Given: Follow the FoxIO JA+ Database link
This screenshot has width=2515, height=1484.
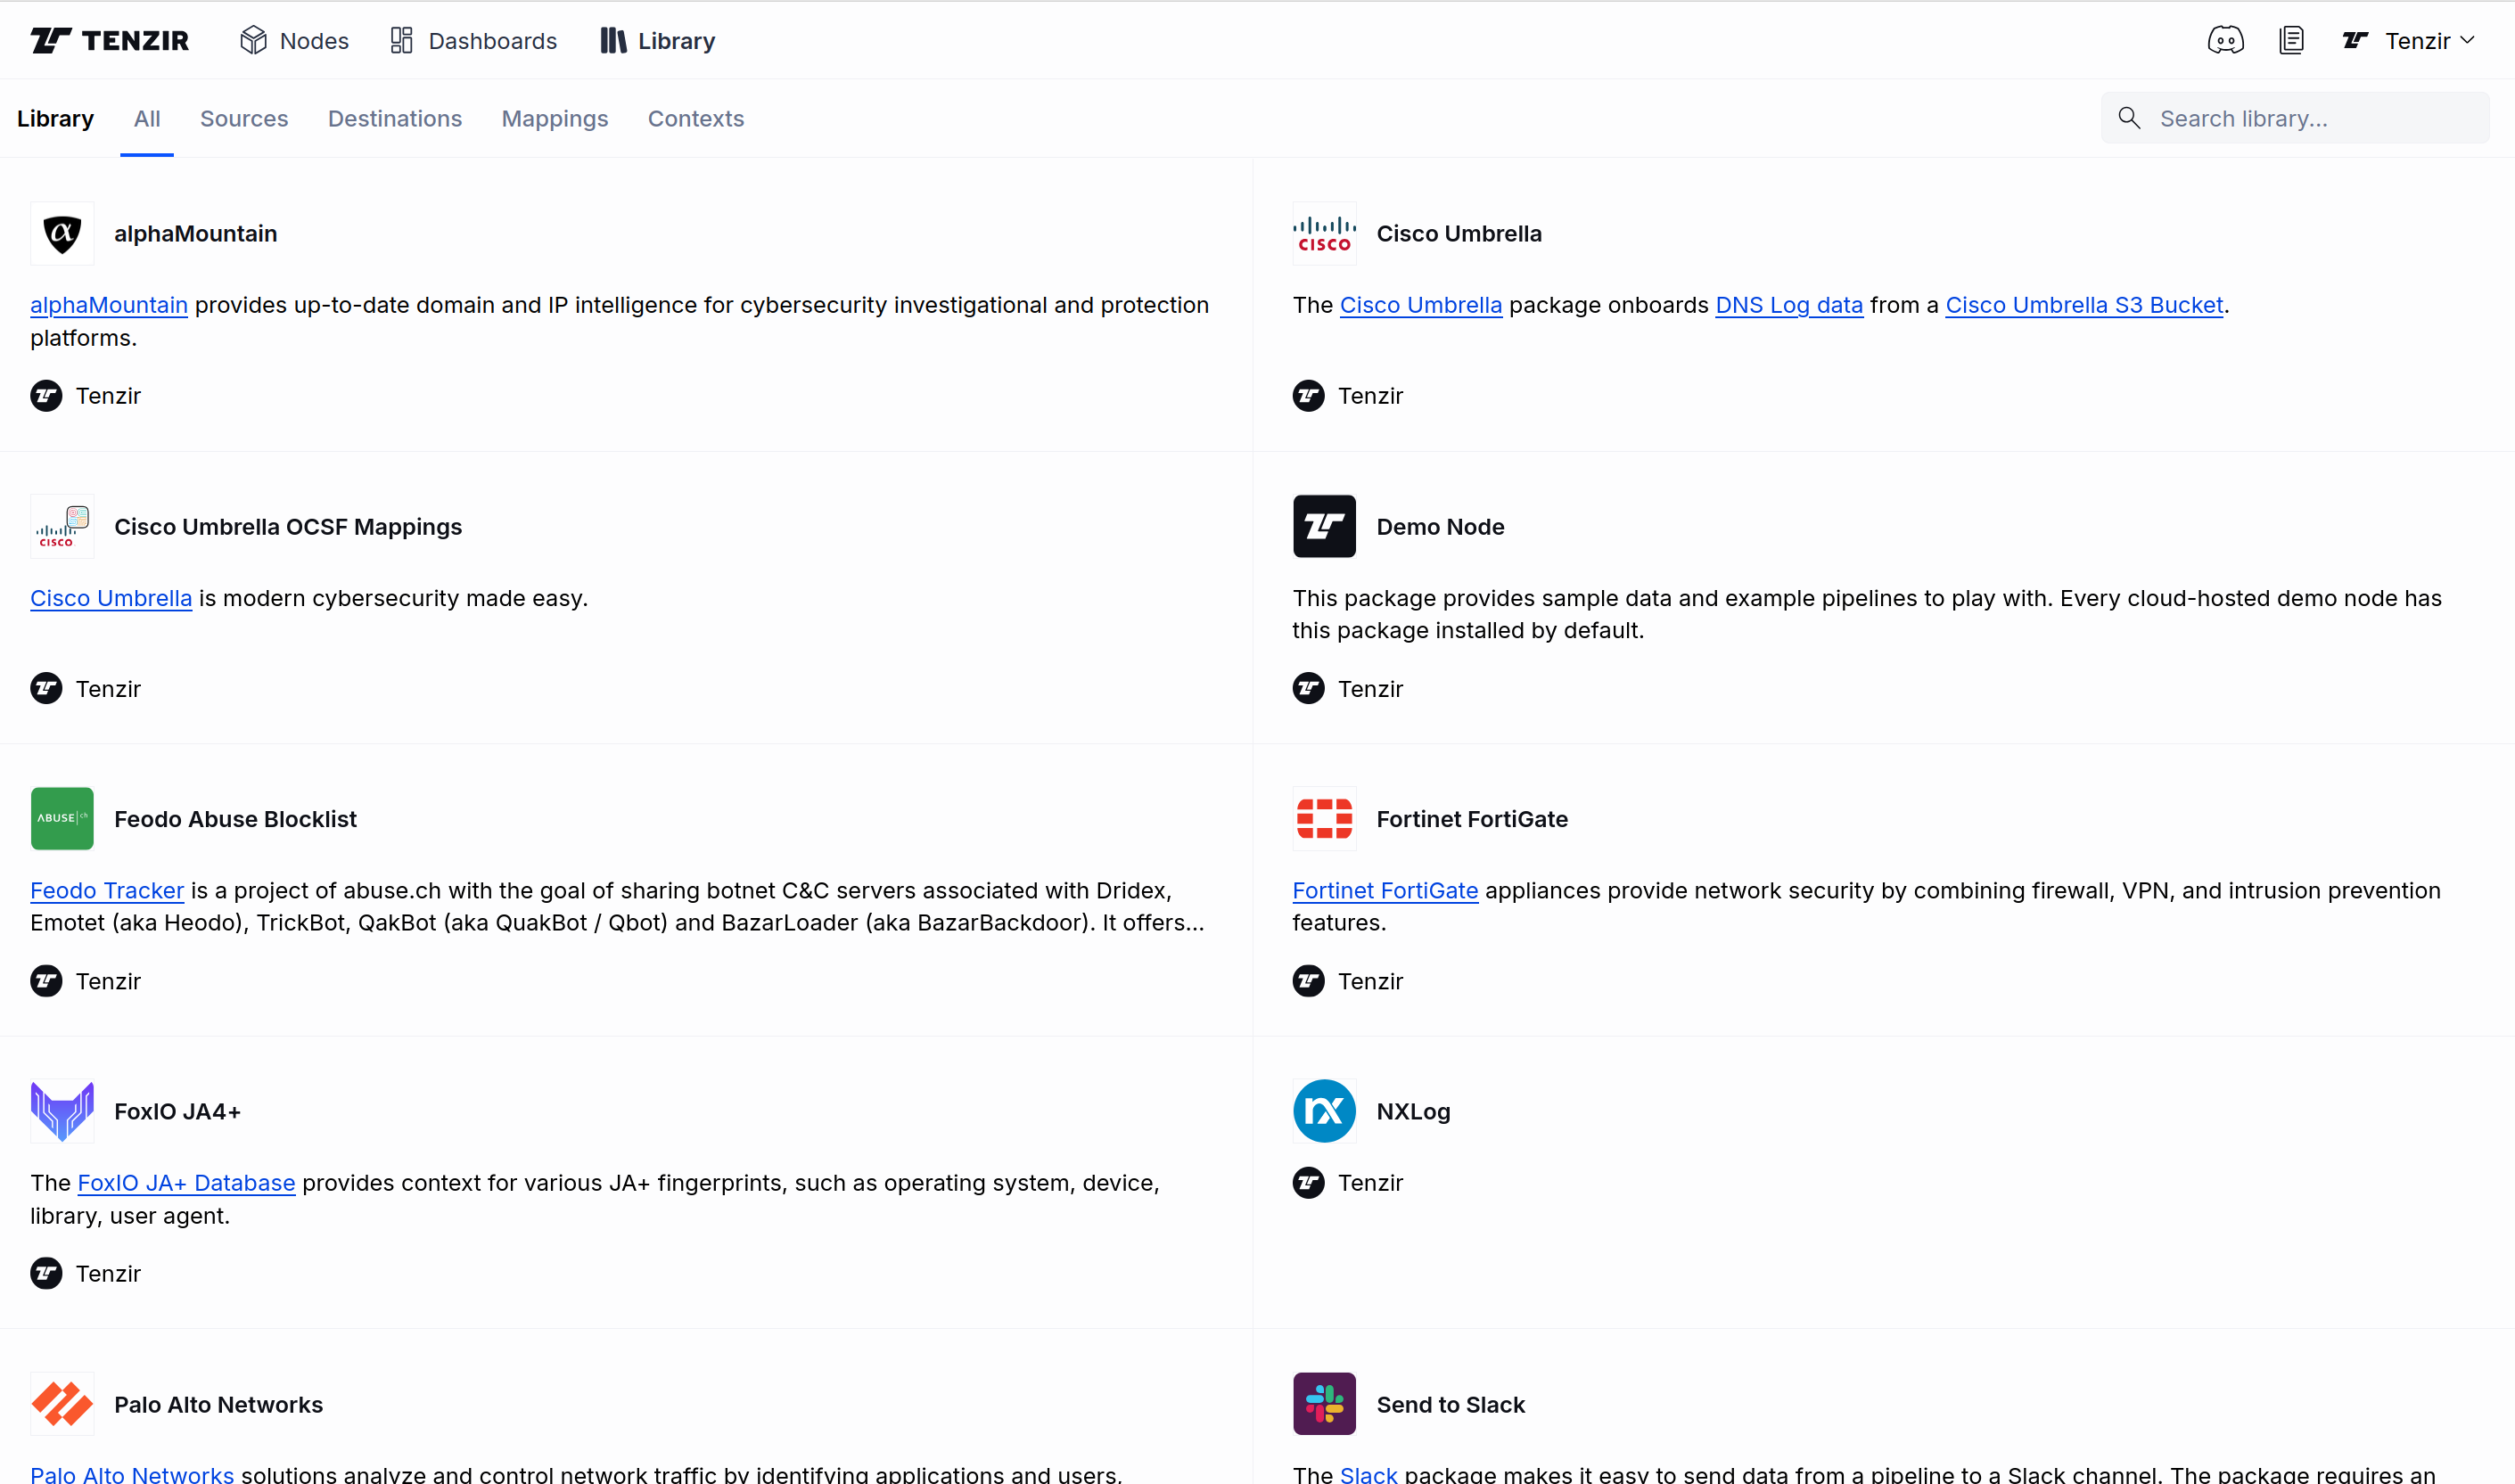Looking at the screenshot, I should point(186,1183).
